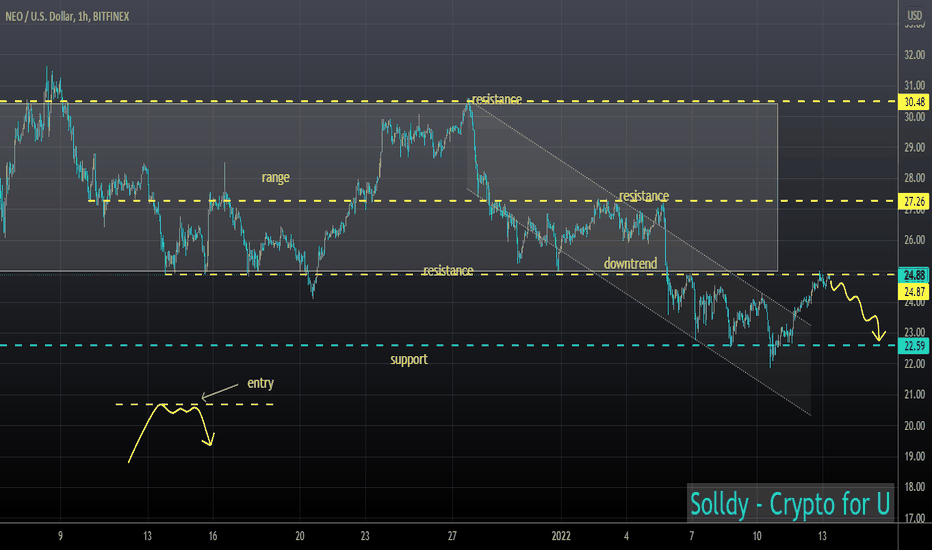
Task: Select the "range" text annotation
Action: pyautogui.click(x=276, y=178)
